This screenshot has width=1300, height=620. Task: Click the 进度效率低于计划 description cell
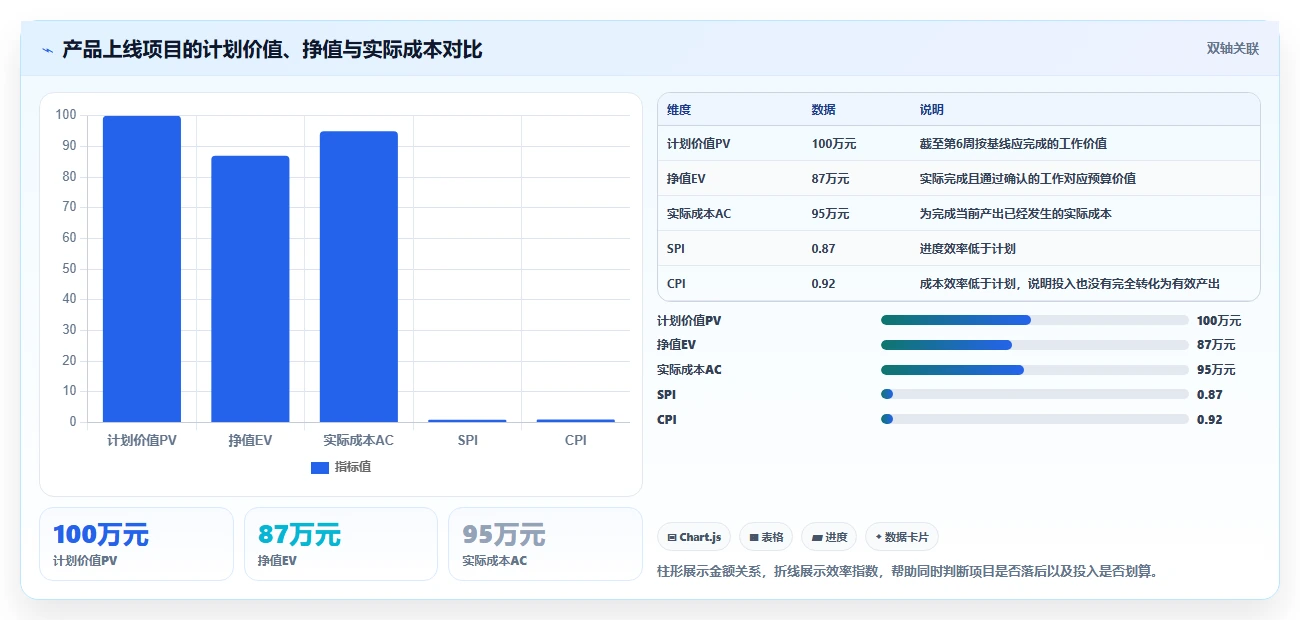[x=968, y=249]
